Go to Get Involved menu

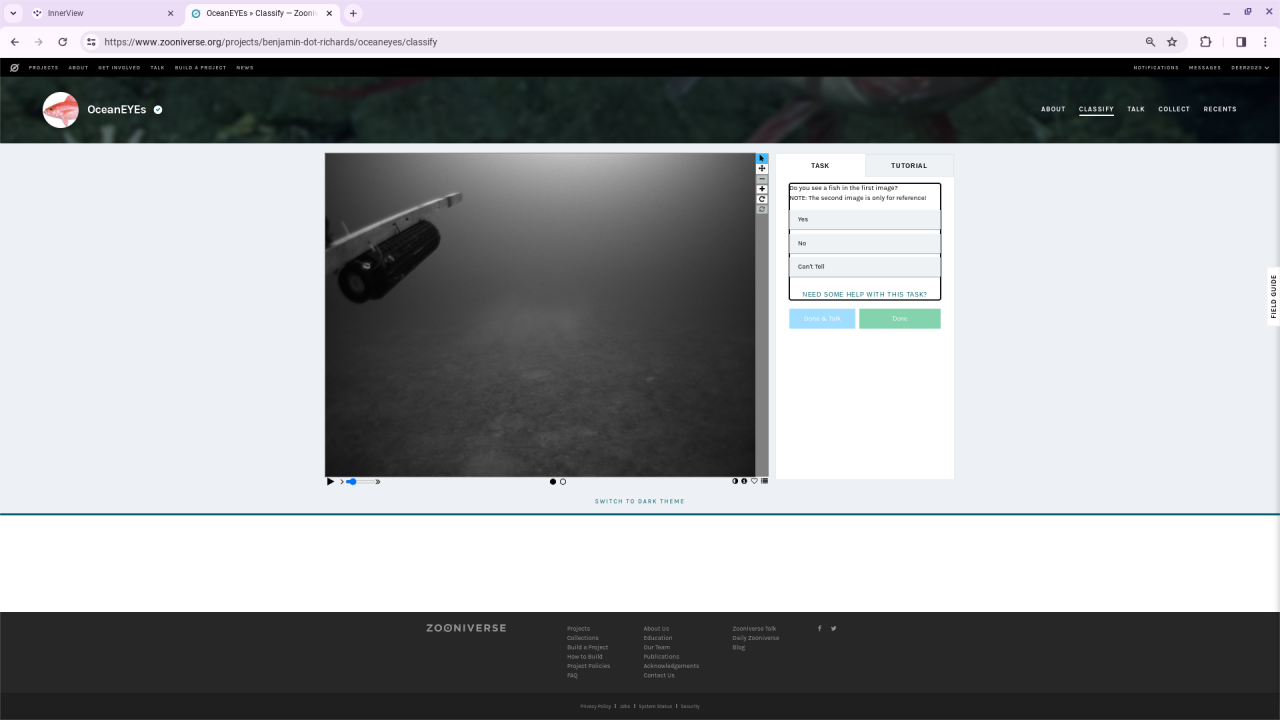click(119, 68)
